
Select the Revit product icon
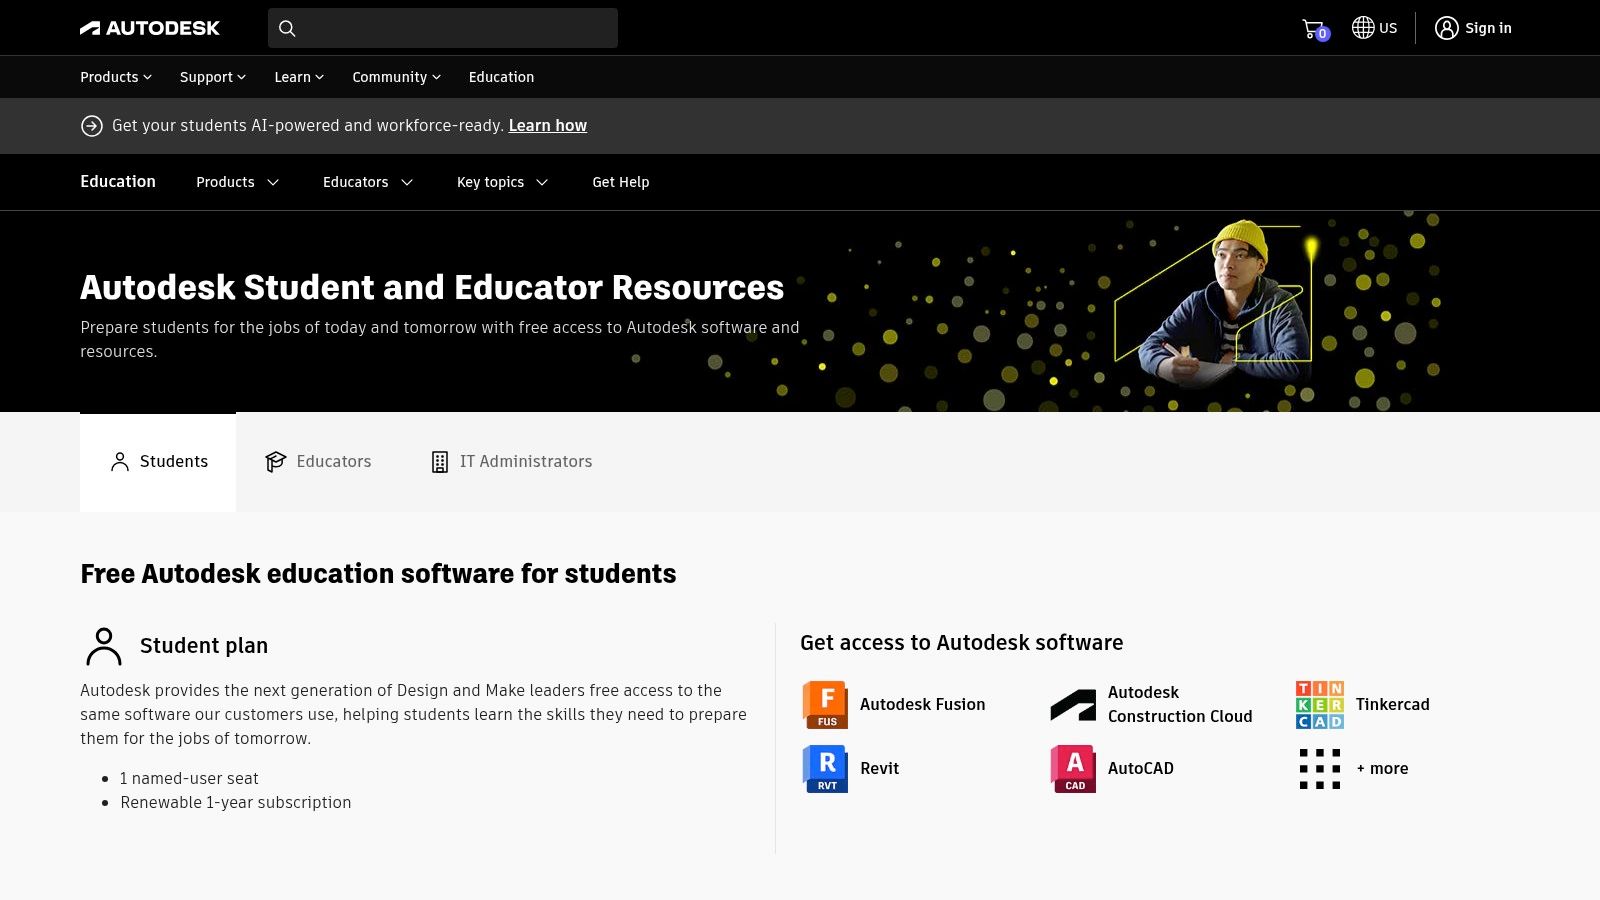coord(825,769)
